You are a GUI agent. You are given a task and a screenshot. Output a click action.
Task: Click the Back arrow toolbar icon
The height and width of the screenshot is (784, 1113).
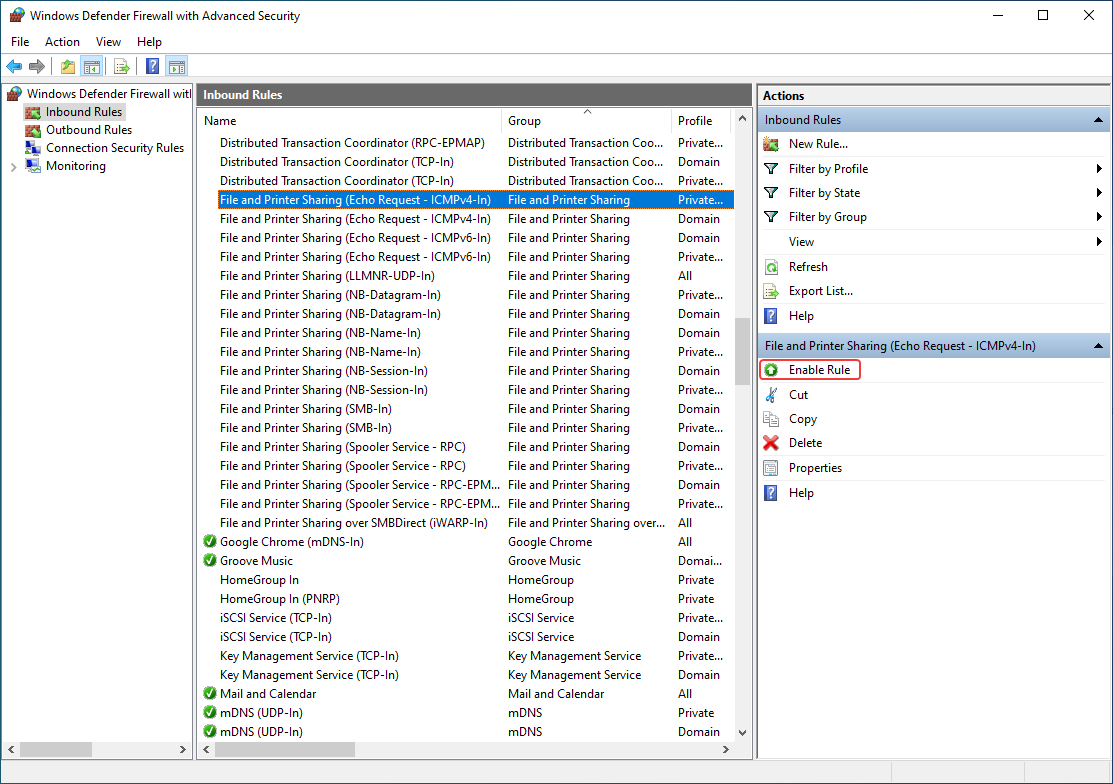[x=13, y=67]
